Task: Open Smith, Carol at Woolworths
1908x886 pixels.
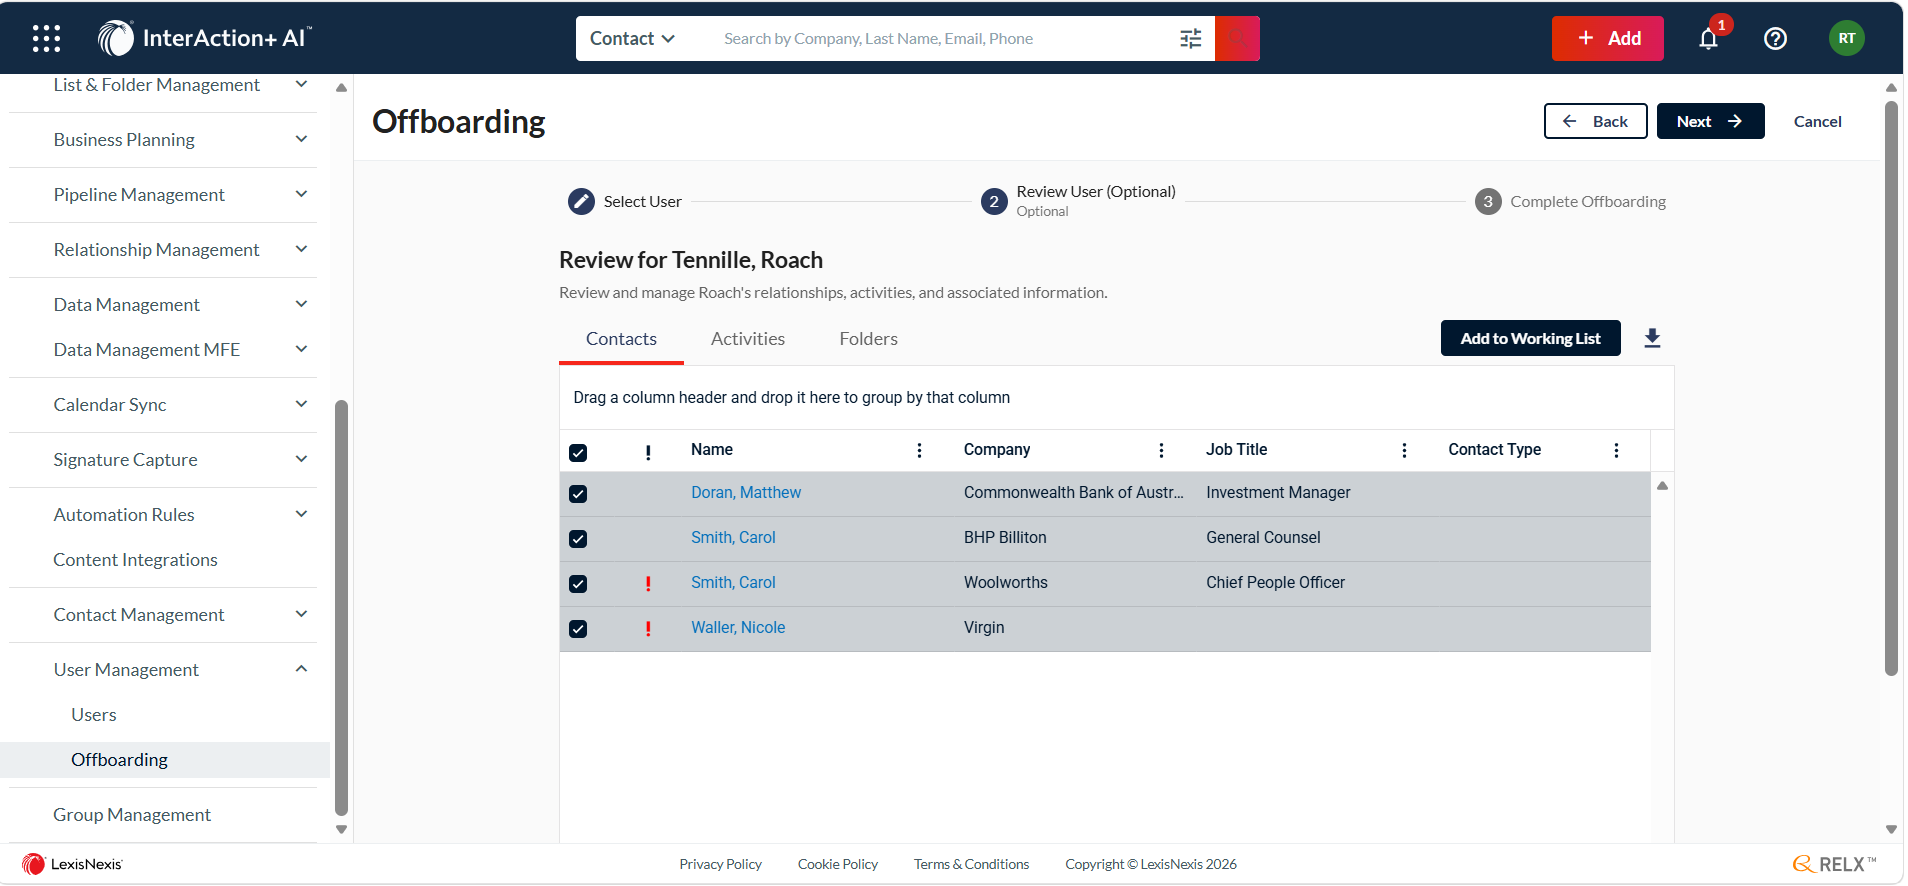Action: [x=733, y=583]
